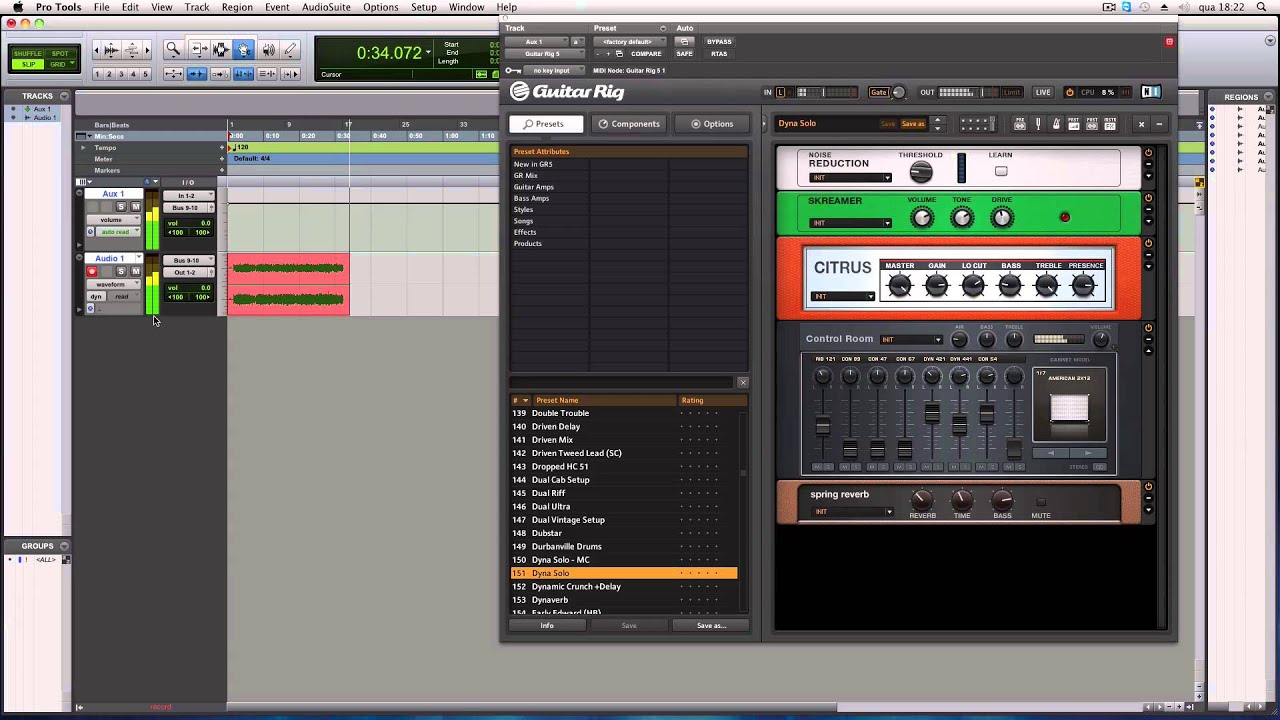
Task: Open Aux 1 auto read automation dropdown
Action: tap(117, 232)
